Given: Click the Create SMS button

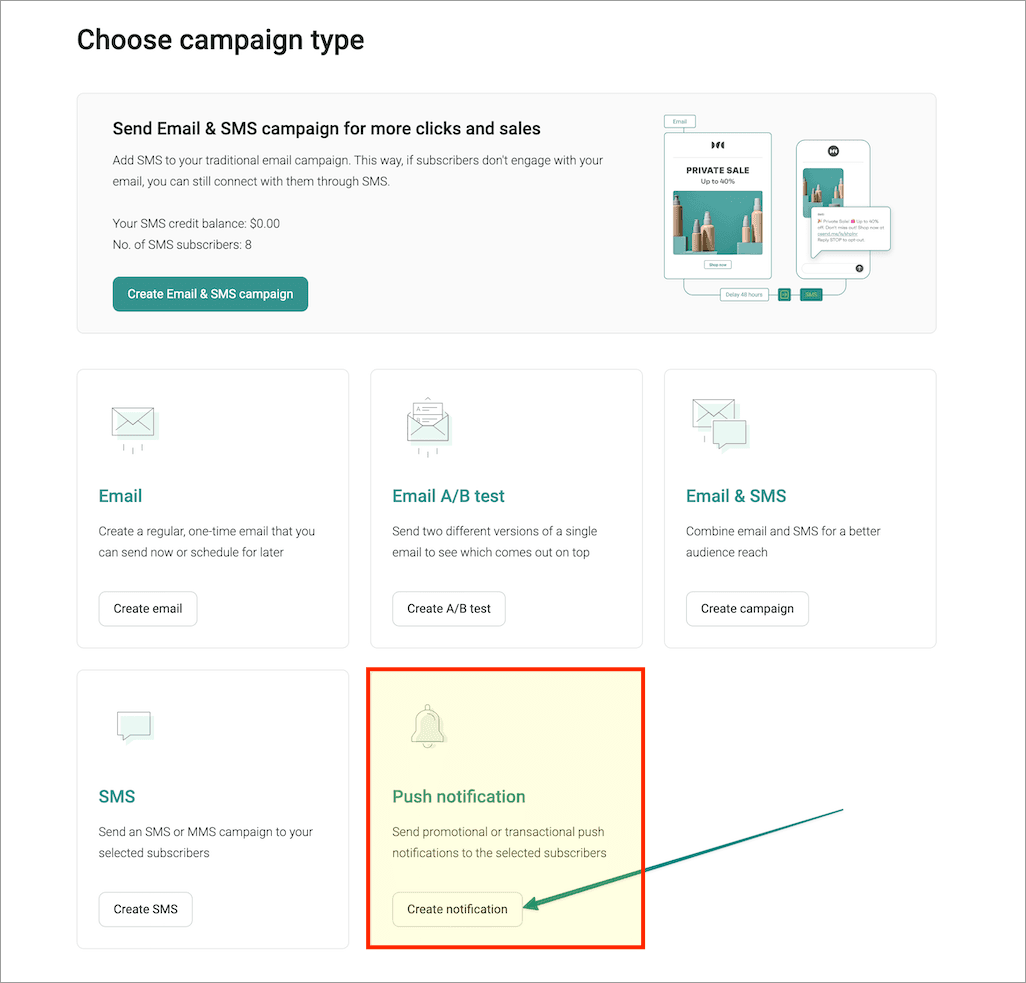Looking at the screenshot, I should (x=145, y=909).
